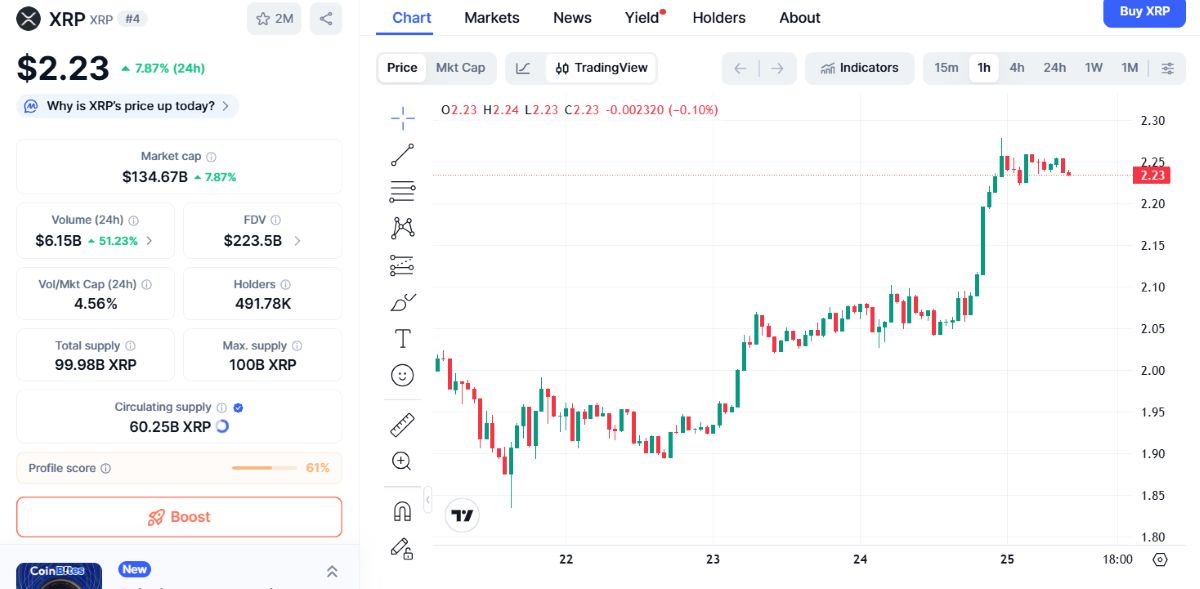The height and width of the screenshot is (589, 1200).
Task: Redo the chart action
Action: tap(777, 68)
